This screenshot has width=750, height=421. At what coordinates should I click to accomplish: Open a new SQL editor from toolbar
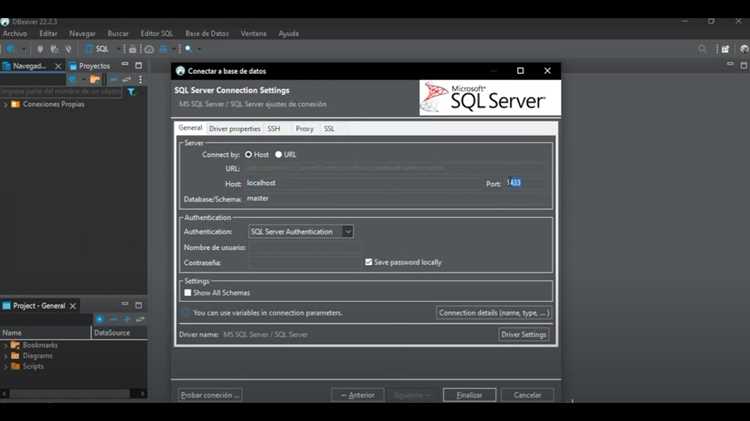97,49
